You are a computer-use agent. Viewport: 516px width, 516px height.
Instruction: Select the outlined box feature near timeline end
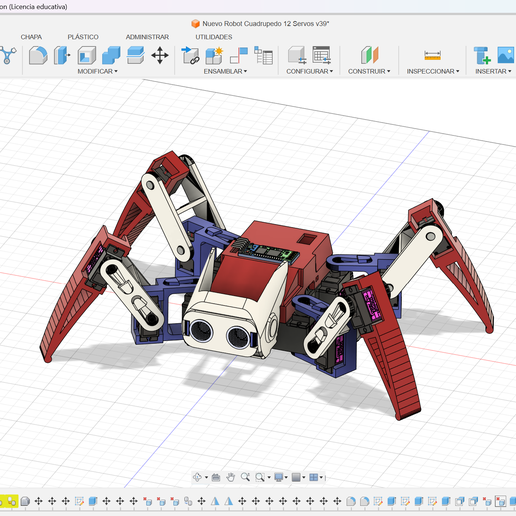(x=500, y=501)
